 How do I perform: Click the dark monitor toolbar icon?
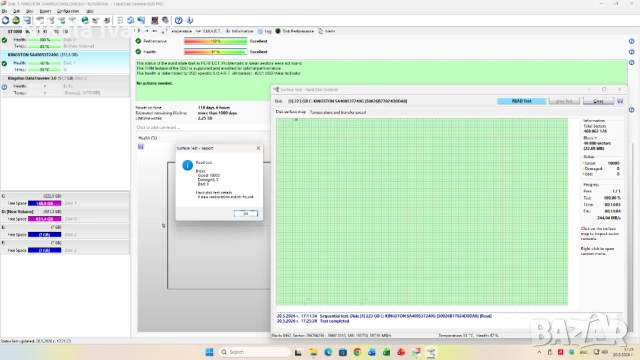[155, 20]
